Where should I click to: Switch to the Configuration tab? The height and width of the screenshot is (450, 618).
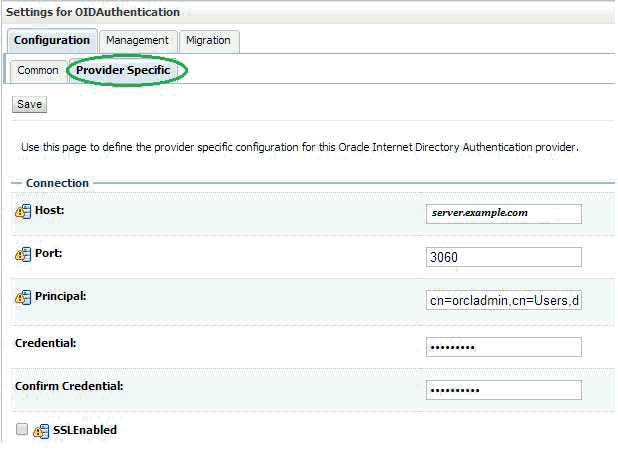point(52,41)
